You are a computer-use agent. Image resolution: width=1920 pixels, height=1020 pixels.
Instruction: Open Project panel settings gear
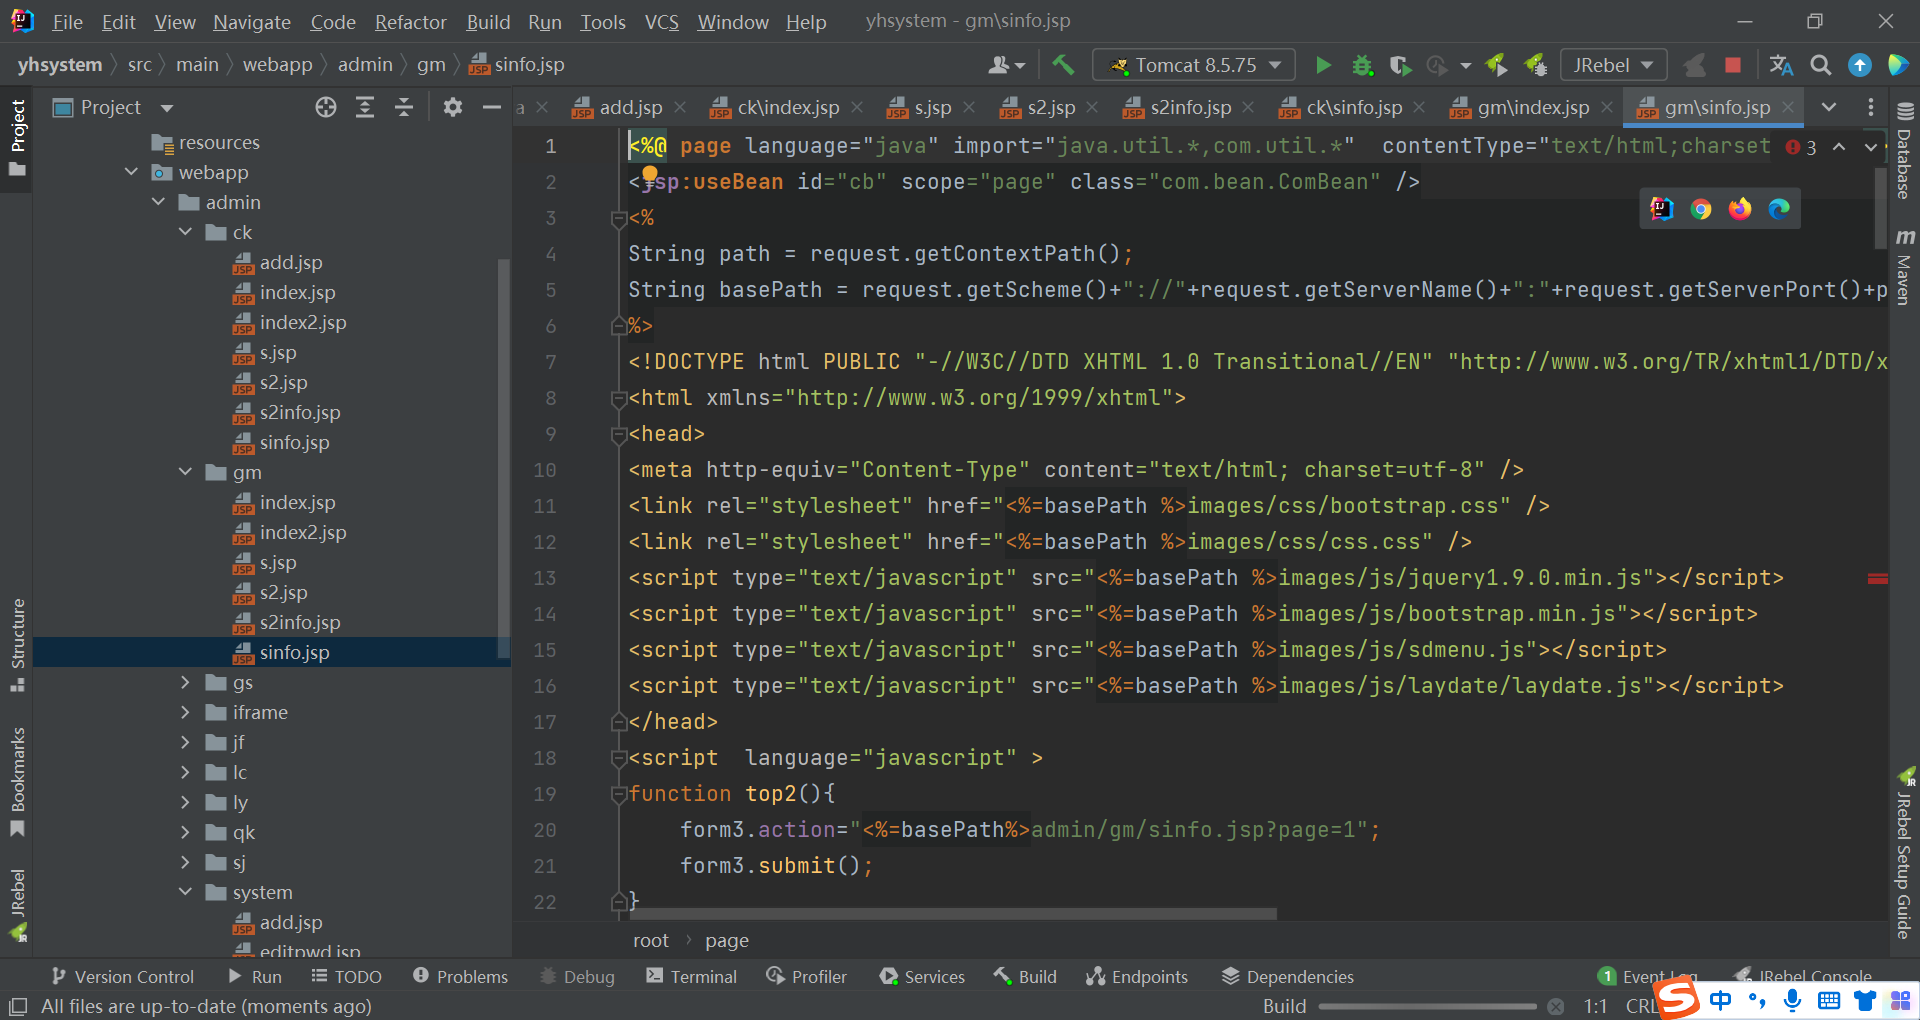tap(453, 107)
